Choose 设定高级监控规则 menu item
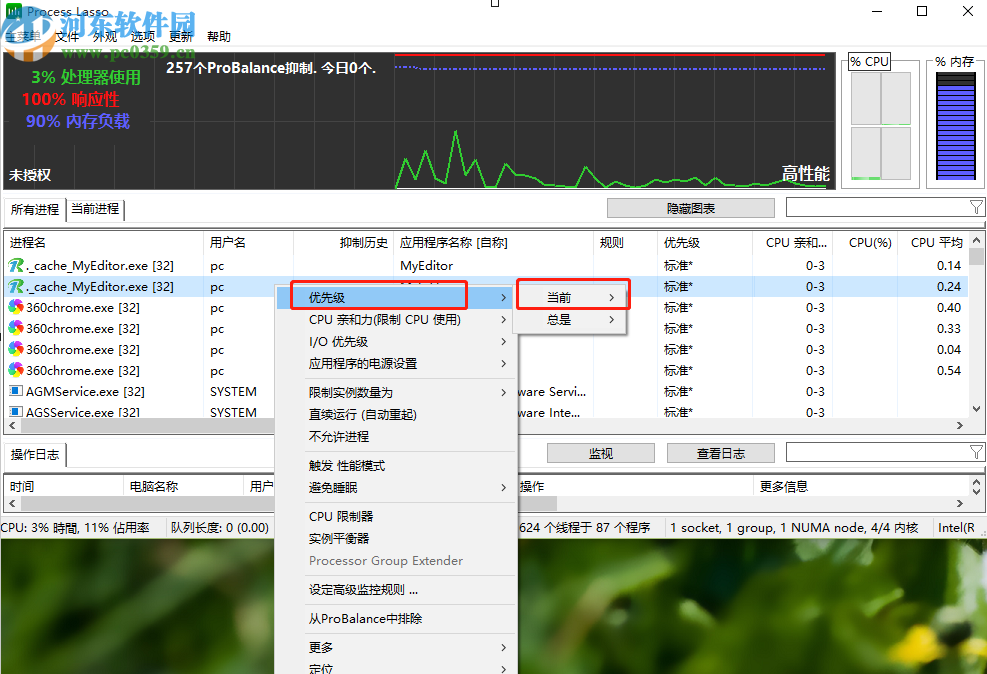This screenshot has height=674, width=987. pyautogui.click(x=397, y=589)
